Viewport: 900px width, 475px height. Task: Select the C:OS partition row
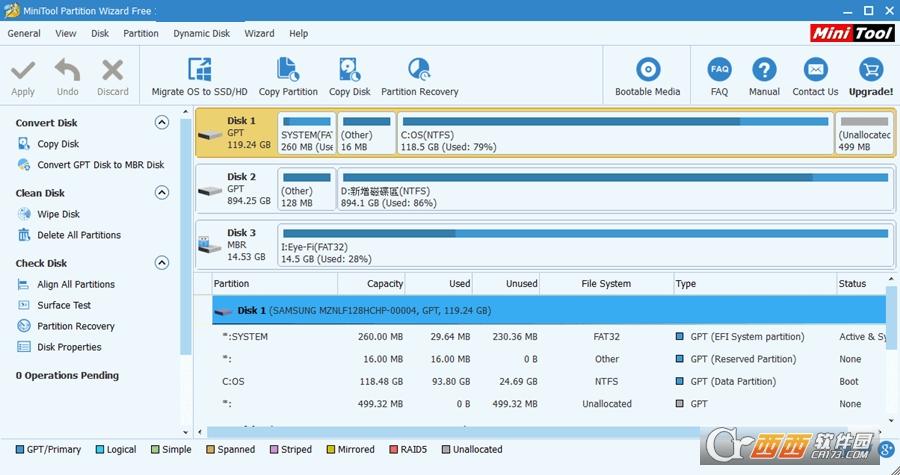coord(549,381)
